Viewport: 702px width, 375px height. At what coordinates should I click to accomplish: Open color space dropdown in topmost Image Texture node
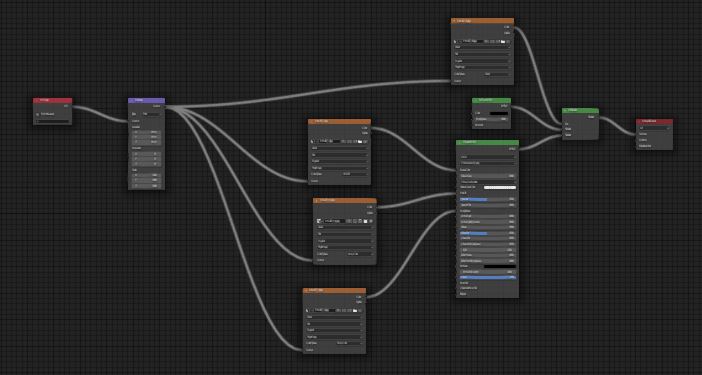[497, 74]
